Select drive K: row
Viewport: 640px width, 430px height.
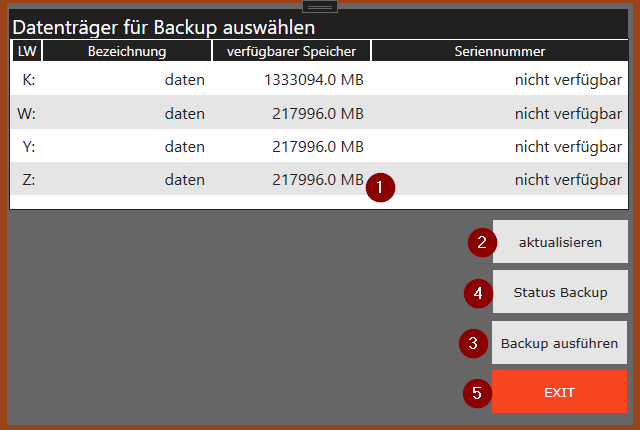pyautogui.click(x=319, y=79)
